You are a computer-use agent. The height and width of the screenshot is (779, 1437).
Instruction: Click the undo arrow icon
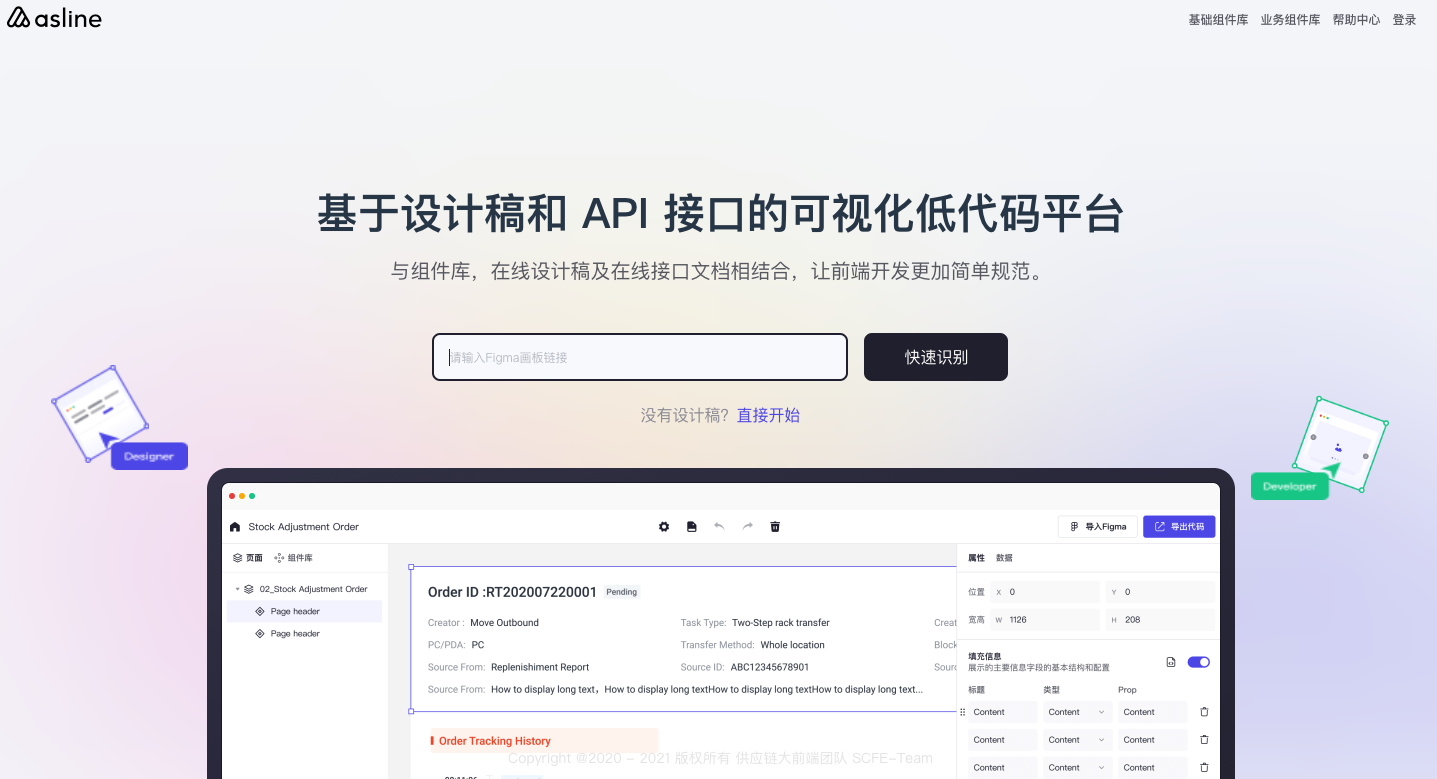coord(719,527)
